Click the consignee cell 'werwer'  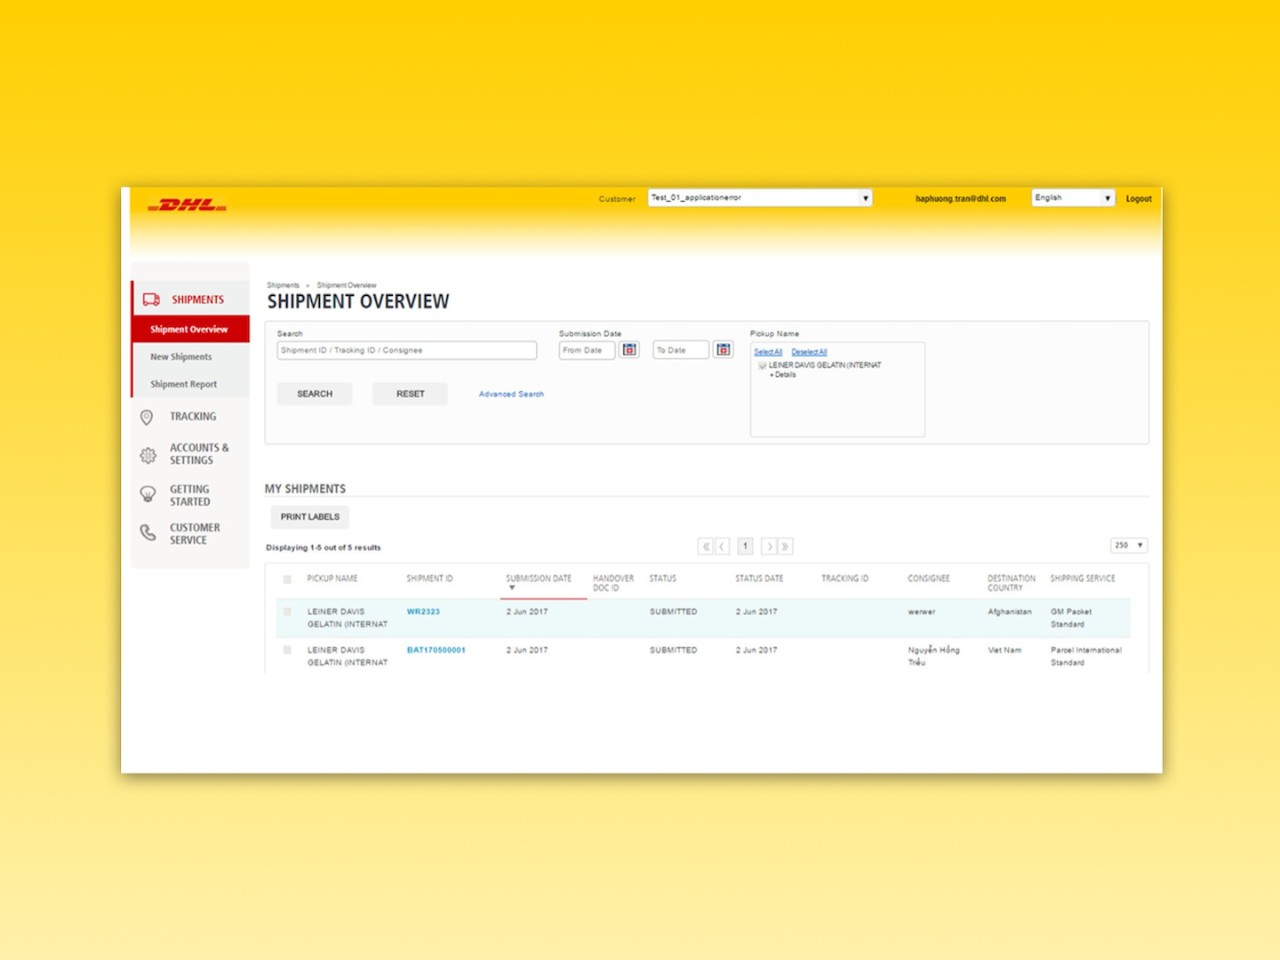click(x=921, y=612)
